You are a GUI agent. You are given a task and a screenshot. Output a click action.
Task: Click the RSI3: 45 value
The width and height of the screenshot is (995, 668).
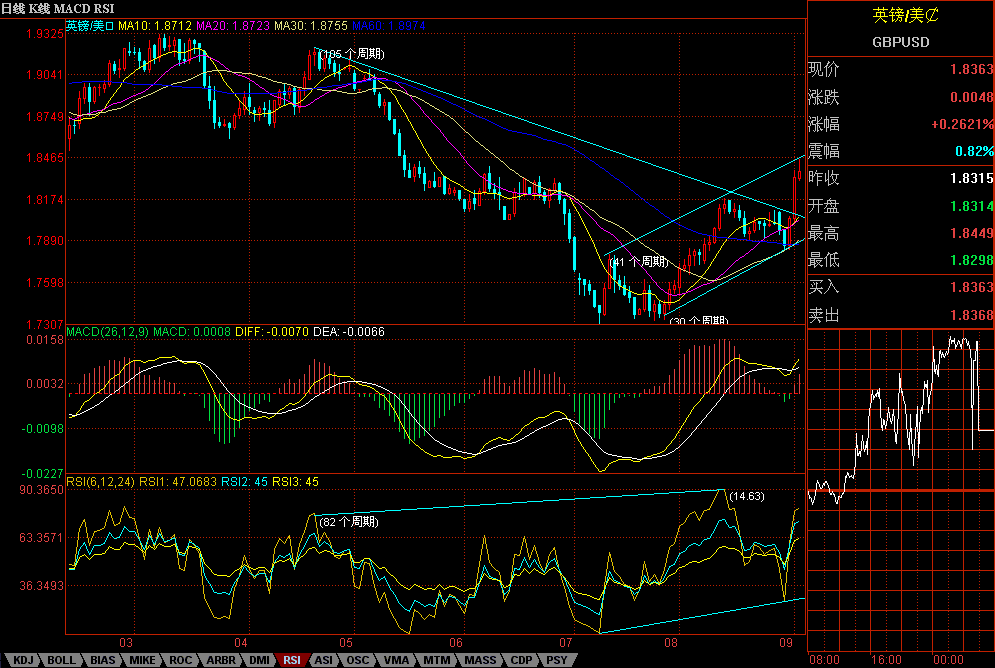click(295, 482)
